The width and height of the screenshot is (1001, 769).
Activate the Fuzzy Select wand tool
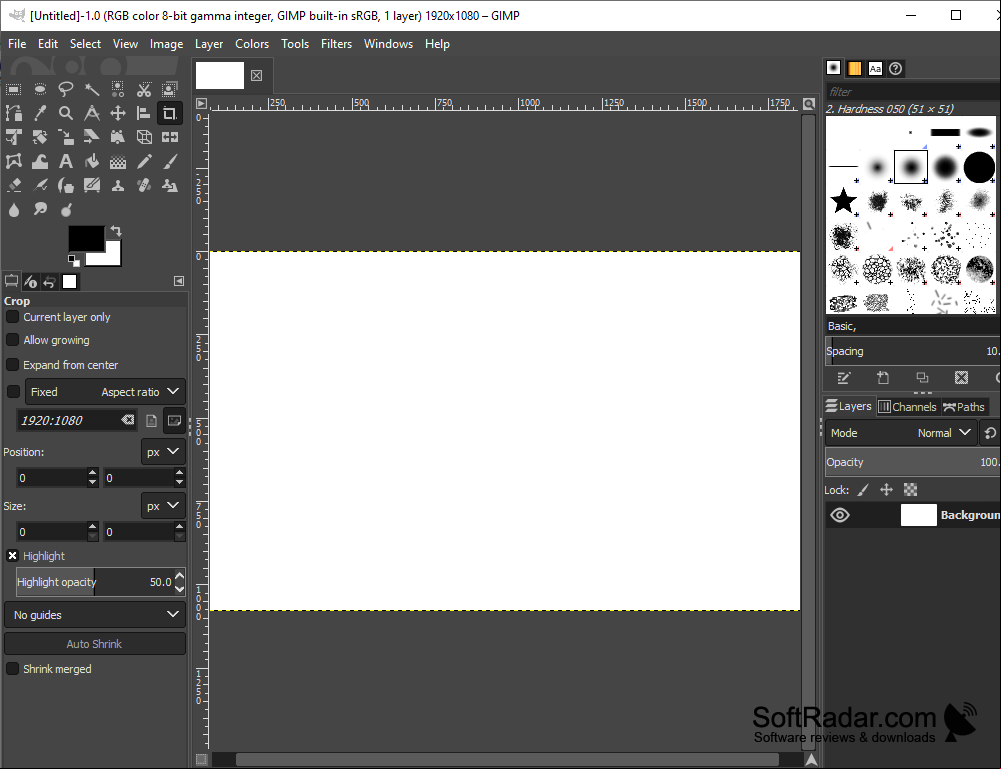click(92, 89)
